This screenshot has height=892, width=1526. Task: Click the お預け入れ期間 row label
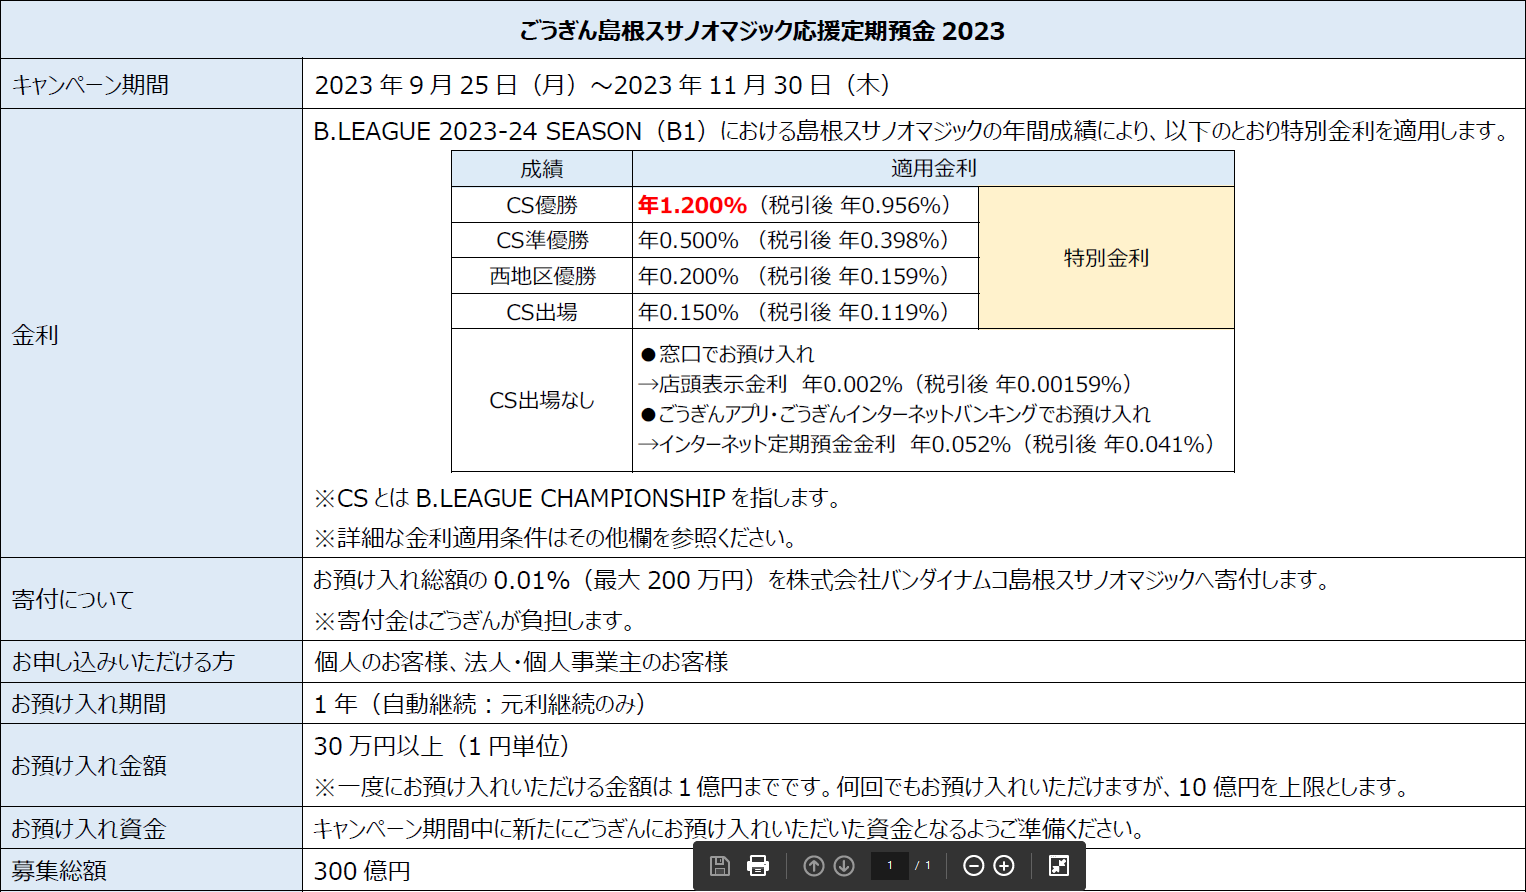point(89,704)
